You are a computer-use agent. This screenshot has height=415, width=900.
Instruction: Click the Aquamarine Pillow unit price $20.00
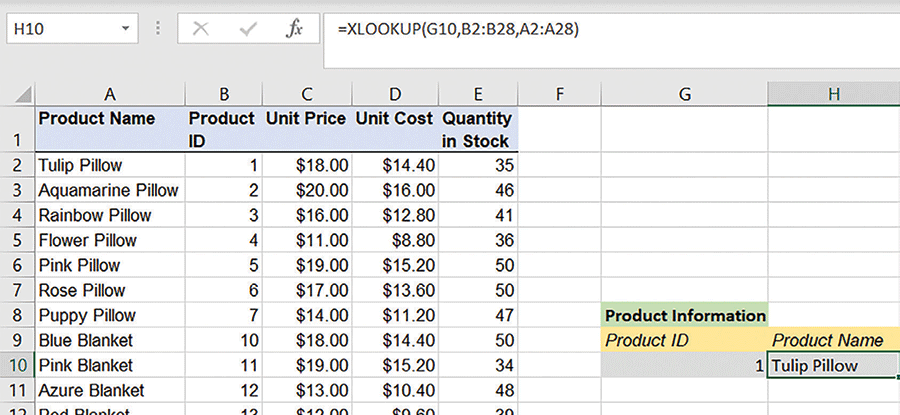coord(307,190)
